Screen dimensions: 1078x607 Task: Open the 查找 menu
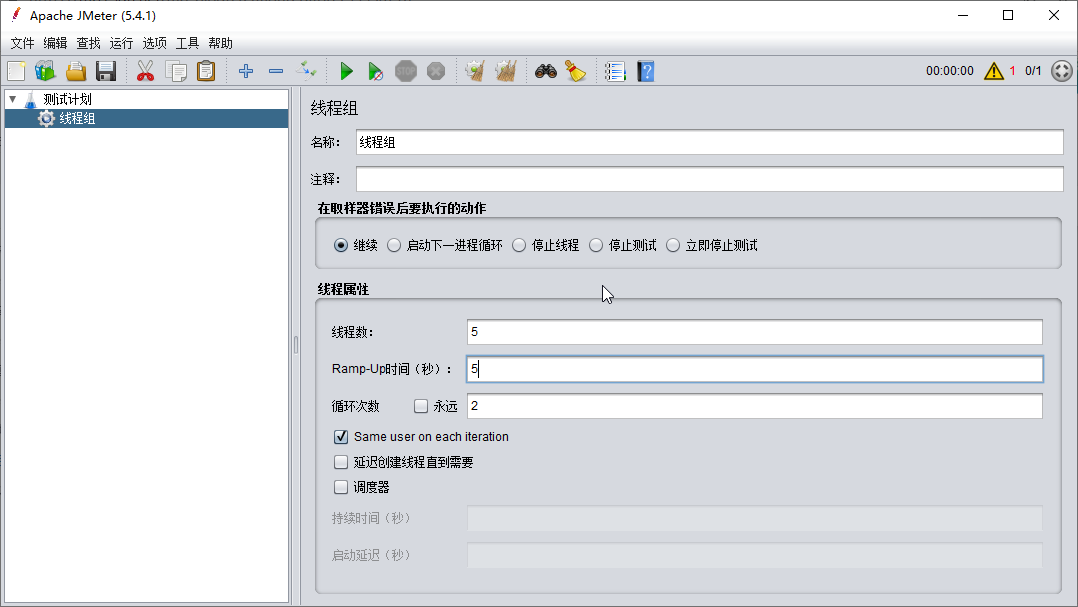(88, 43)
